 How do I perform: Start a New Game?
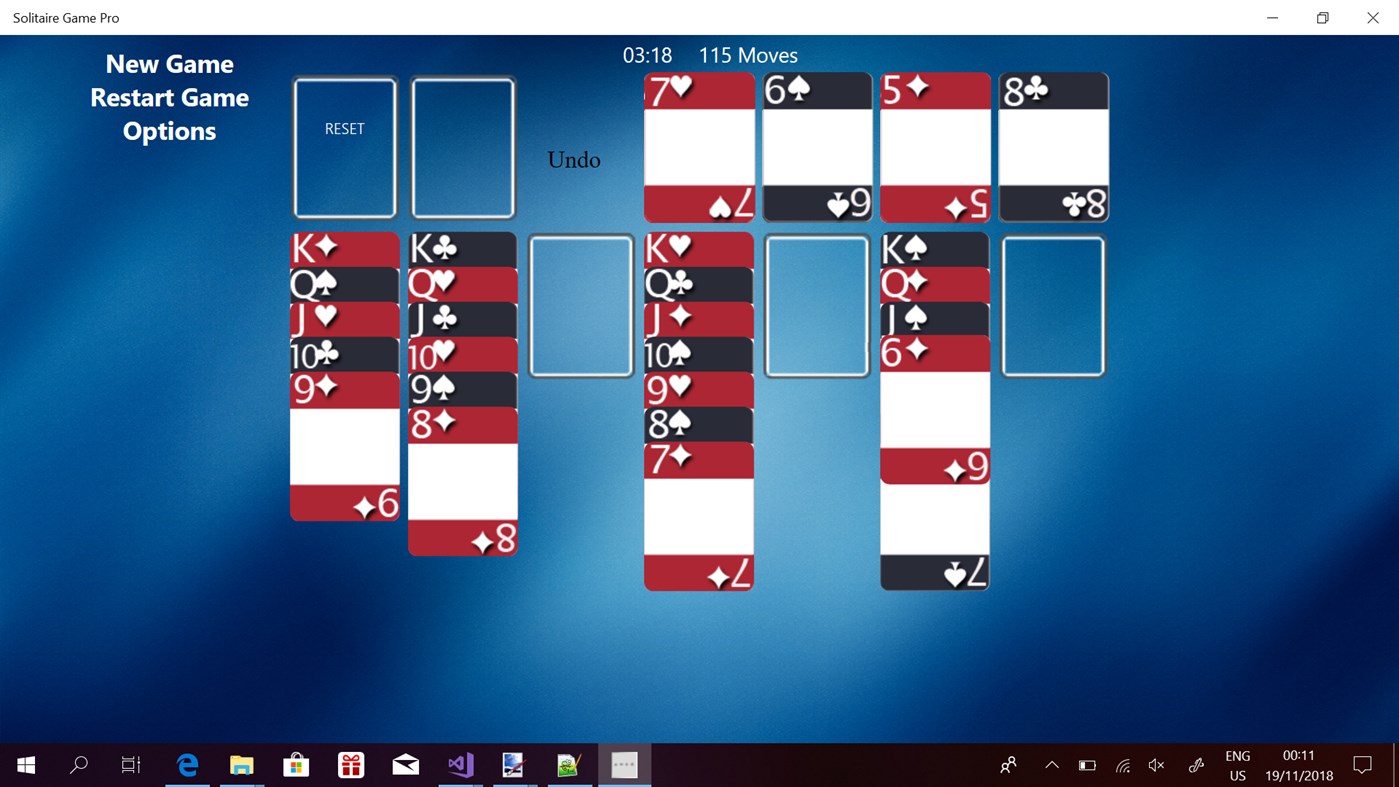pos(169,63)
